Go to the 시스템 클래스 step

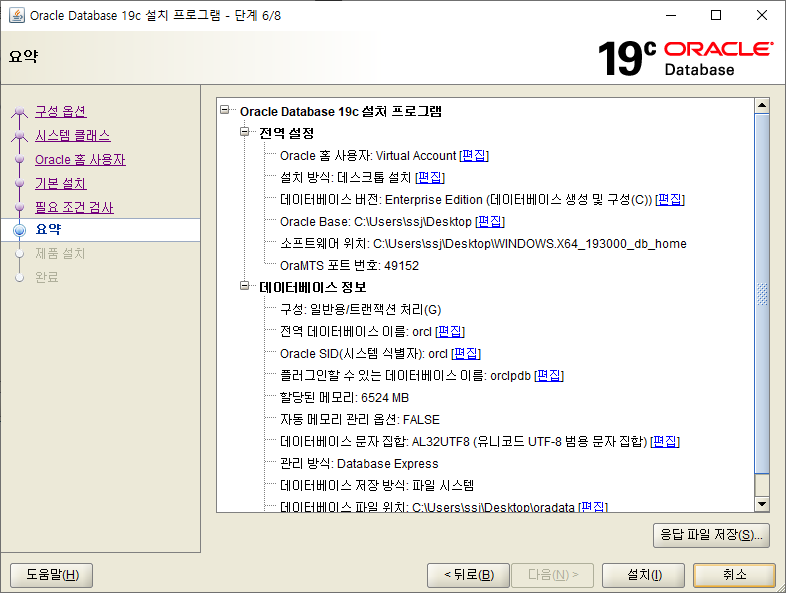73,135
